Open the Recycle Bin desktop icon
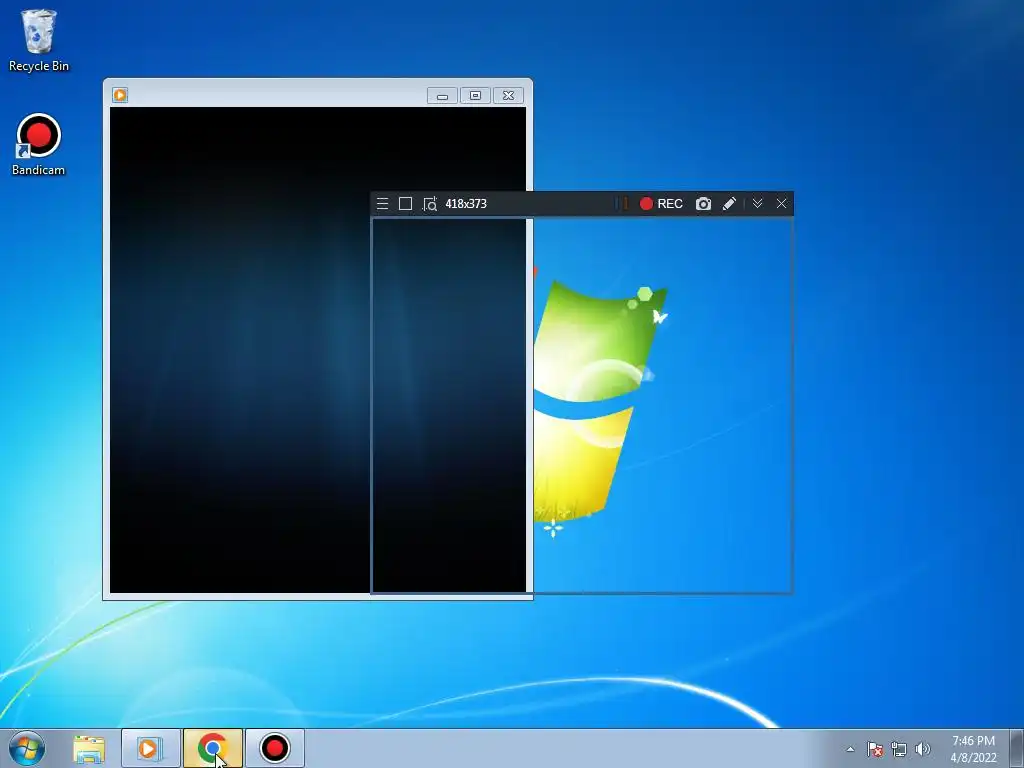 (x=39, y=40)
